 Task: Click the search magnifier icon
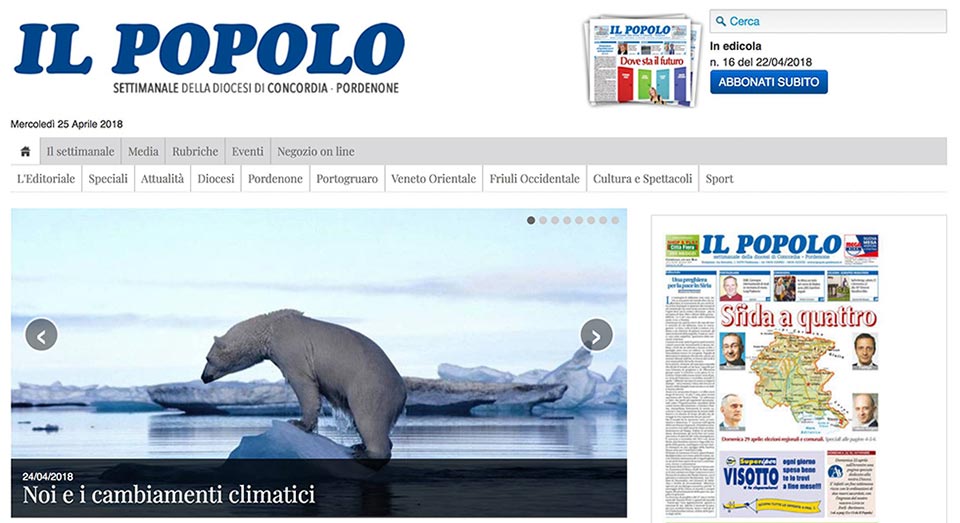point(721,21)
